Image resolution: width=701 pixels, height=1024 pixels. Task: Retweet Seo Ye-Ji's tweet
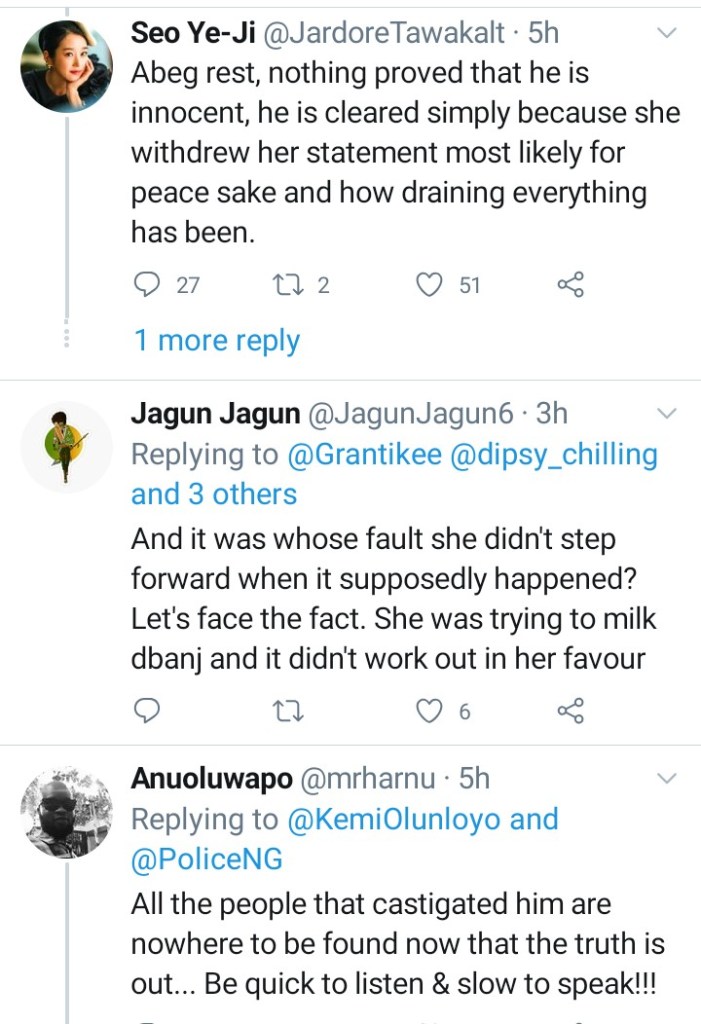286,285
